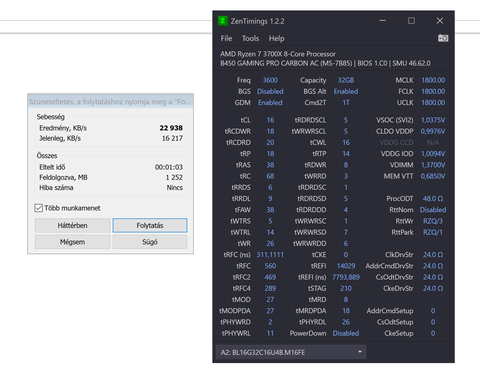Open the File menu
This screenshot has width=480, height=380.
[x=226, y=39]
